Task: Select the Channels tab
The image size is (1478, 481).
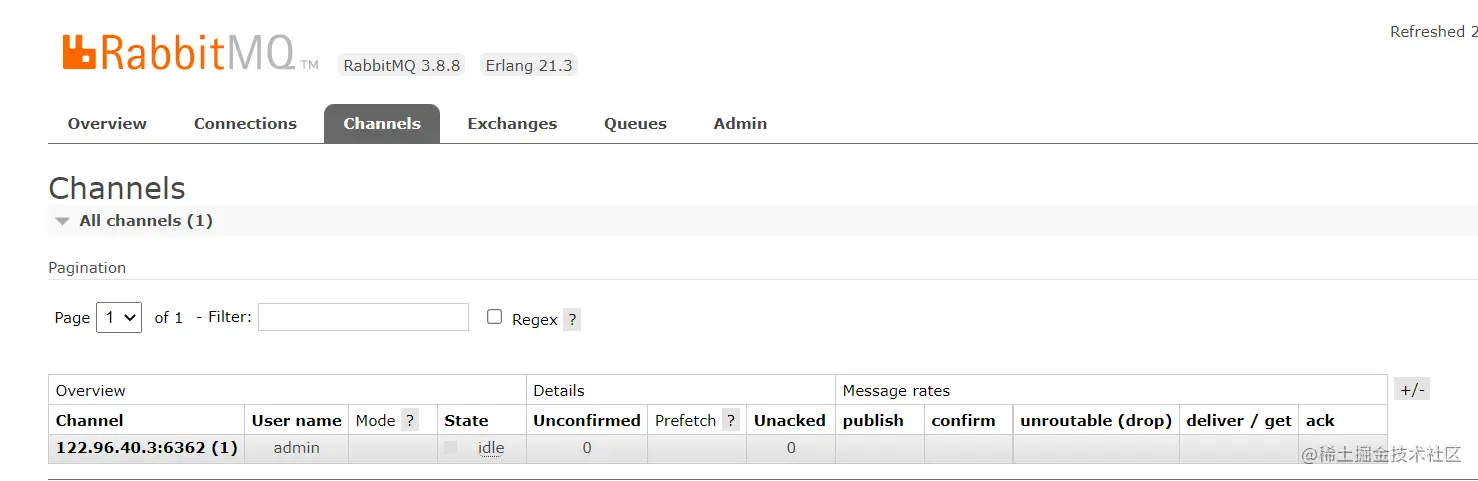Action: point(382,124)
